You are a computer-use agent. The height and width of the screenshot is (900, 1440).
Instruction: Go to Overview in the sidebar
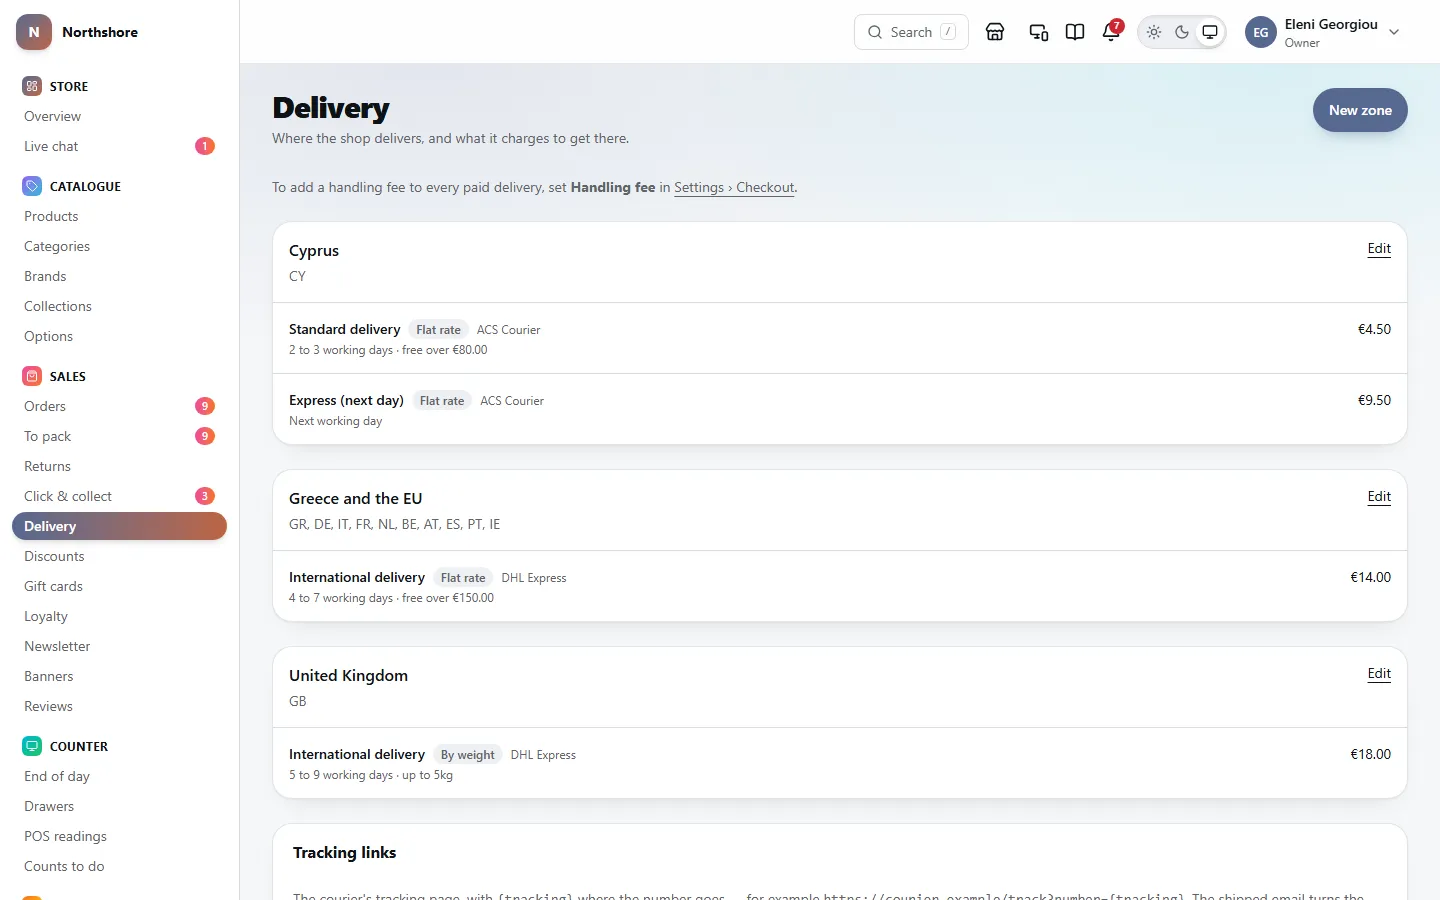point(119,116)
